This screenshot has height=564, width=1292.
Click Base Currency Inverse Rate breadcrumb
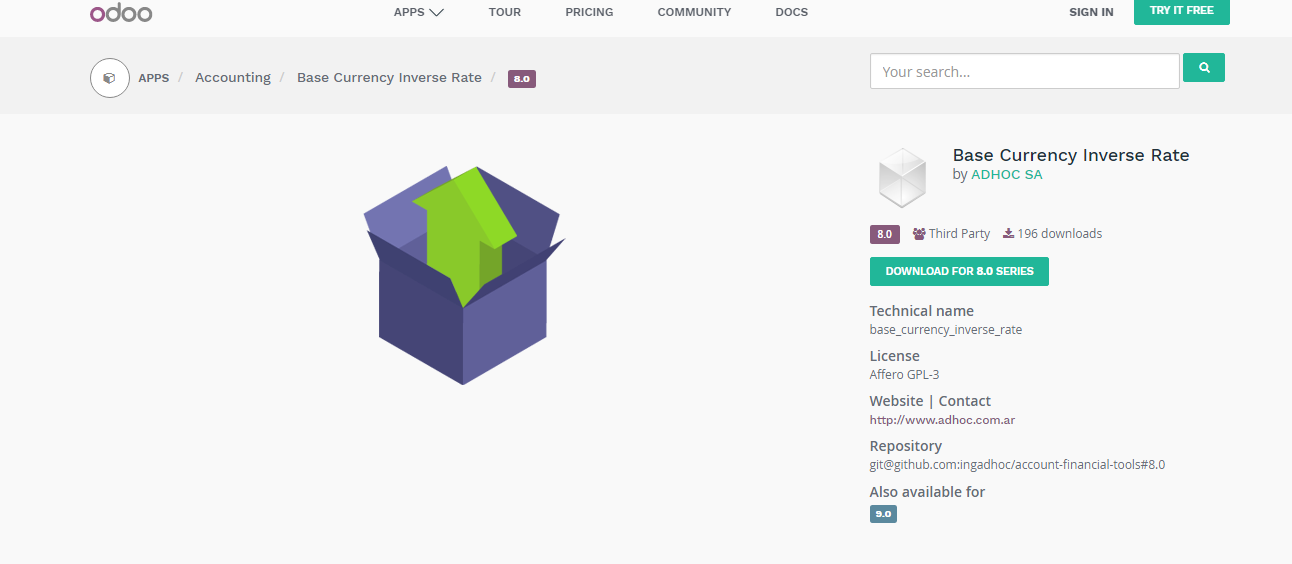pos(389,78)
